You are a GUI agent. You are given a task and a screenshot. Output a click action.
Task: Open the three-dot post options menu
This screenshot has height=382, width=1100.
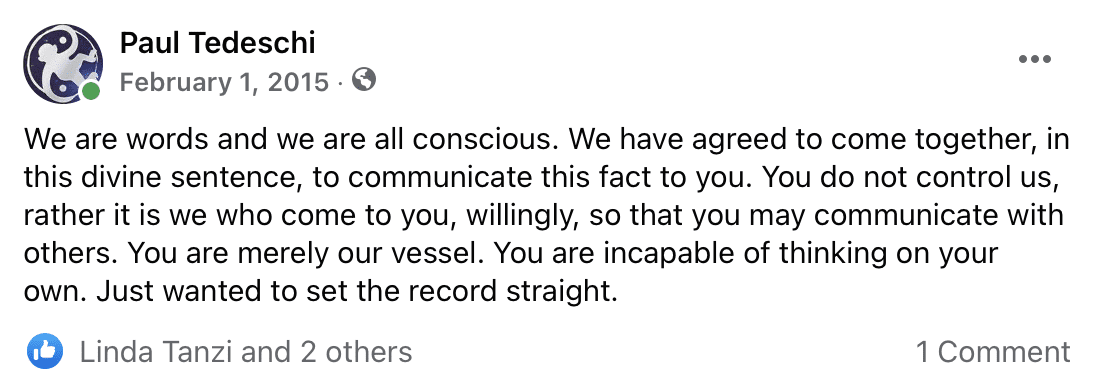1035,59
